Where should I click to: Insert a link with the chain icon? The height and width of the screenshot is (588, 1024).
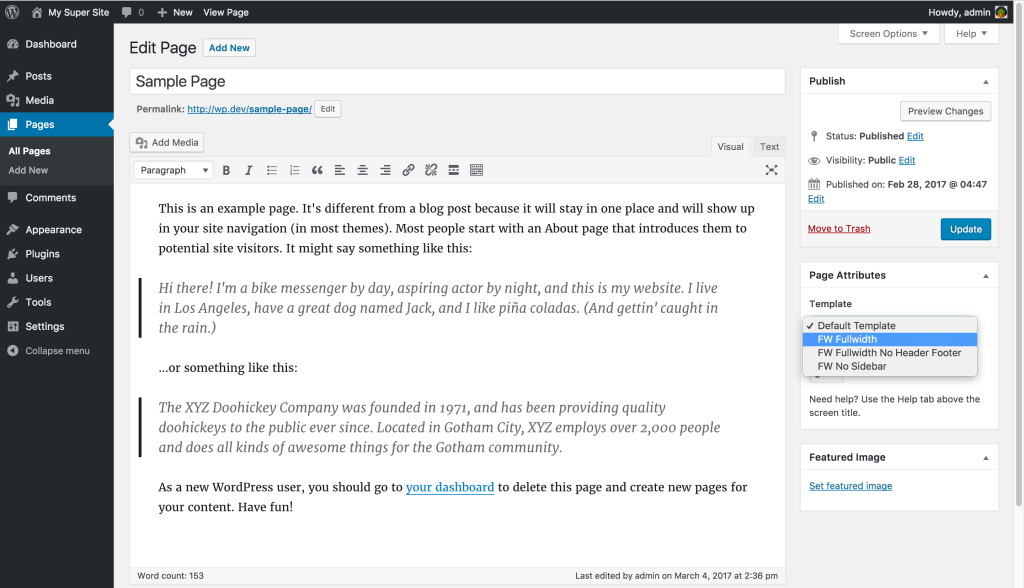click(x=408, y=170)
